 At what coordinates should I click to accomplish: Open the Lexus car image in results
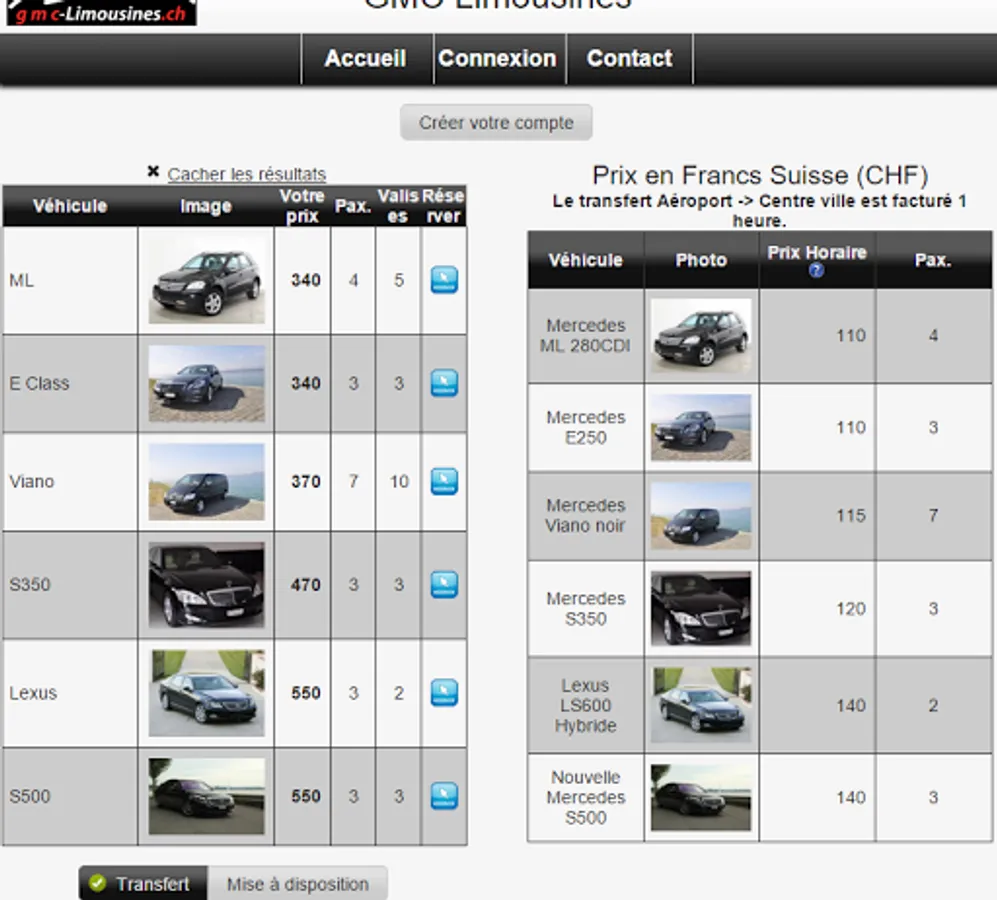(x=207, y=693)
